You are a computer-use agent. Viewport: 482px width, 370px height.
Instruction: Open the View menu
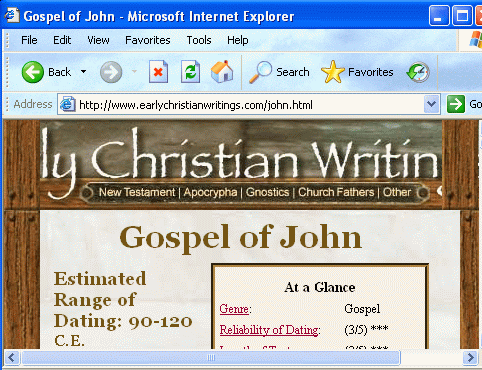point(98,40)
